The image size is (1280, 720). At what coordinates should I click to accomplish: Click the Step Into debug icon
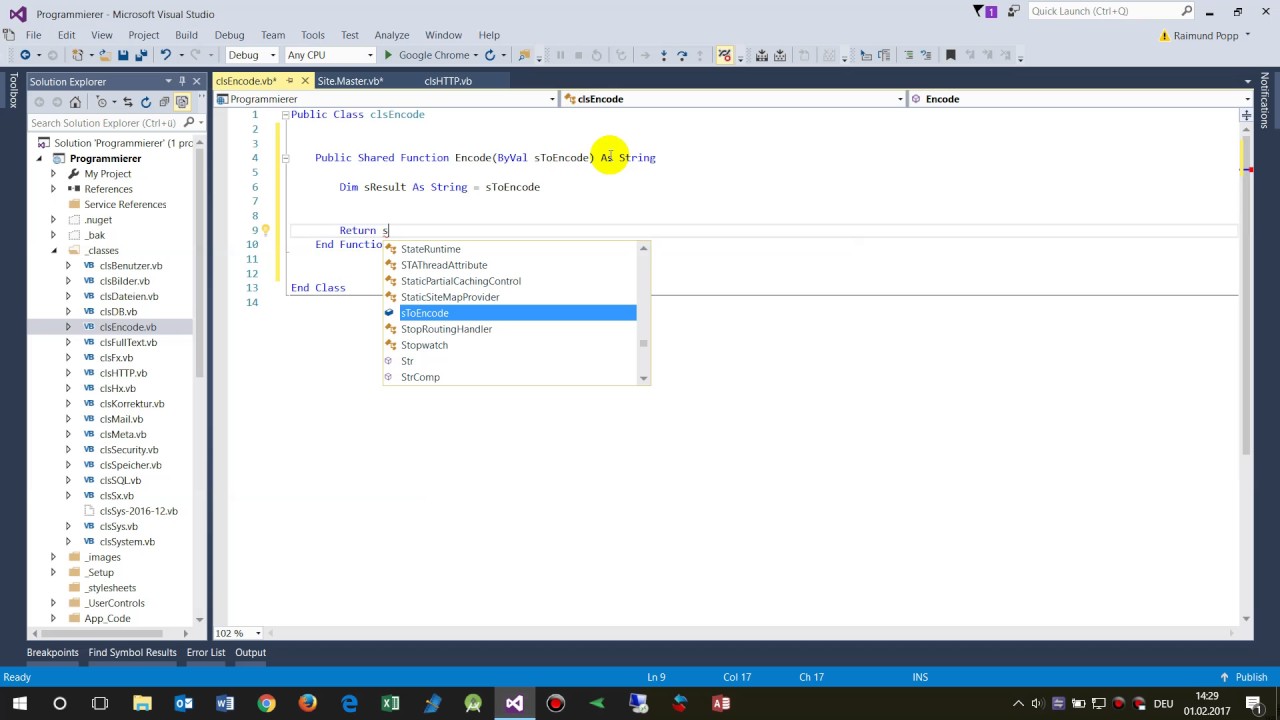point(663,55)
